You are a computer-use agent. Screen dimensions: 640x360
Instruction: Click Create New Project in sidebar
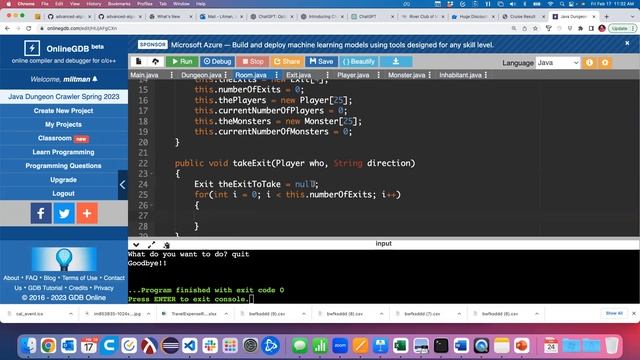coord(64,111)
